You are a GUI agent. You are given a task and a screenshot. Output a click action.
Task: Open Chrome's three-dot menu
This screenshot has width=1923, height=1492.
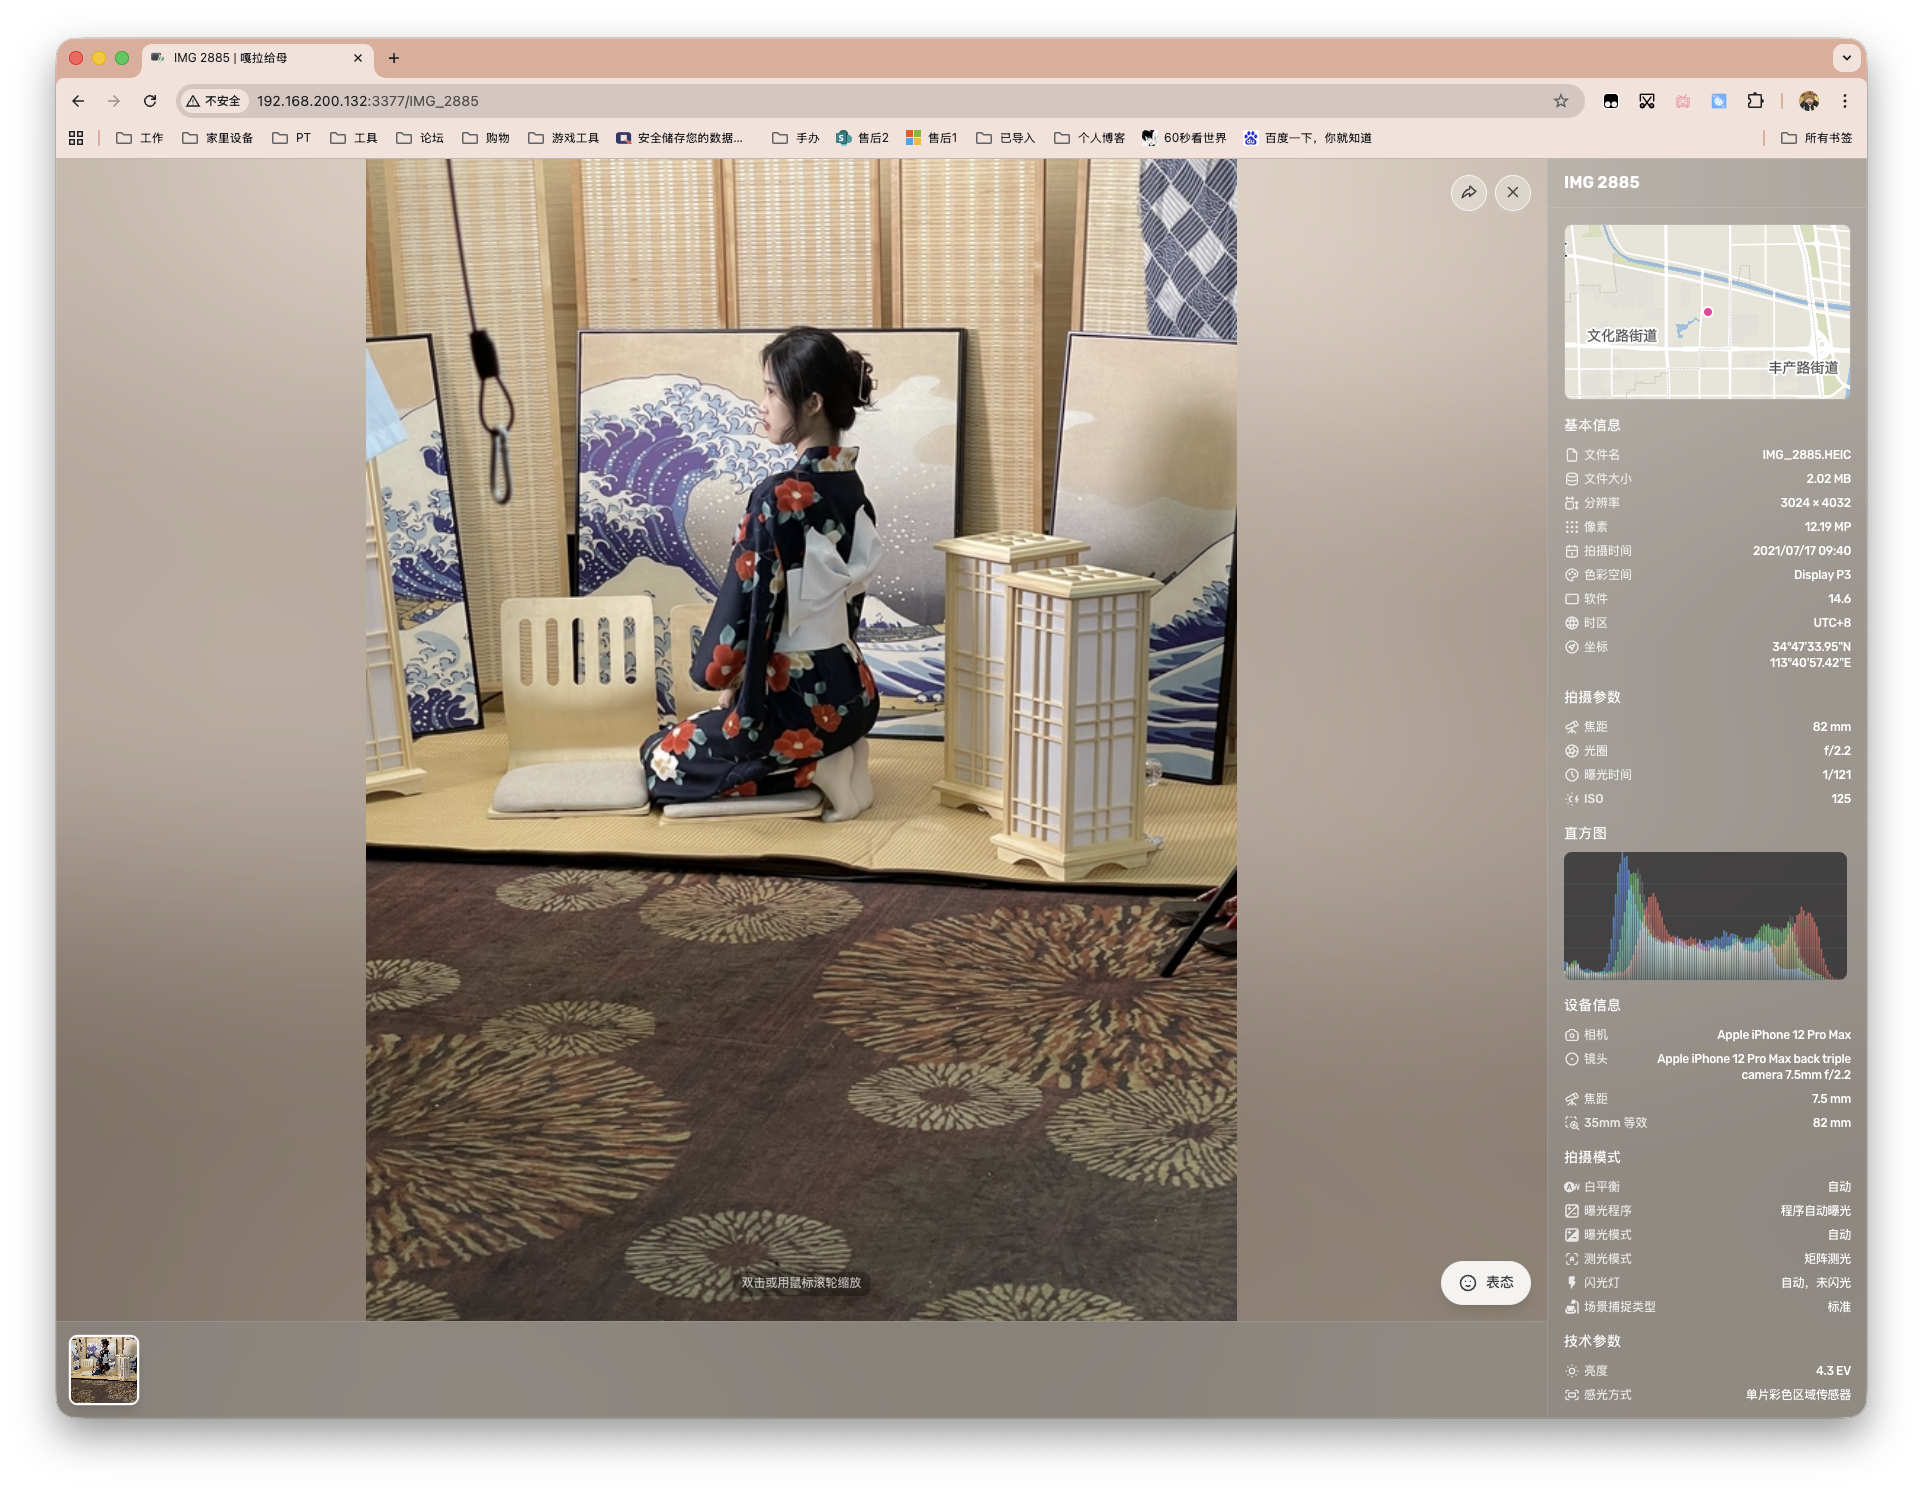point(1845,101)
